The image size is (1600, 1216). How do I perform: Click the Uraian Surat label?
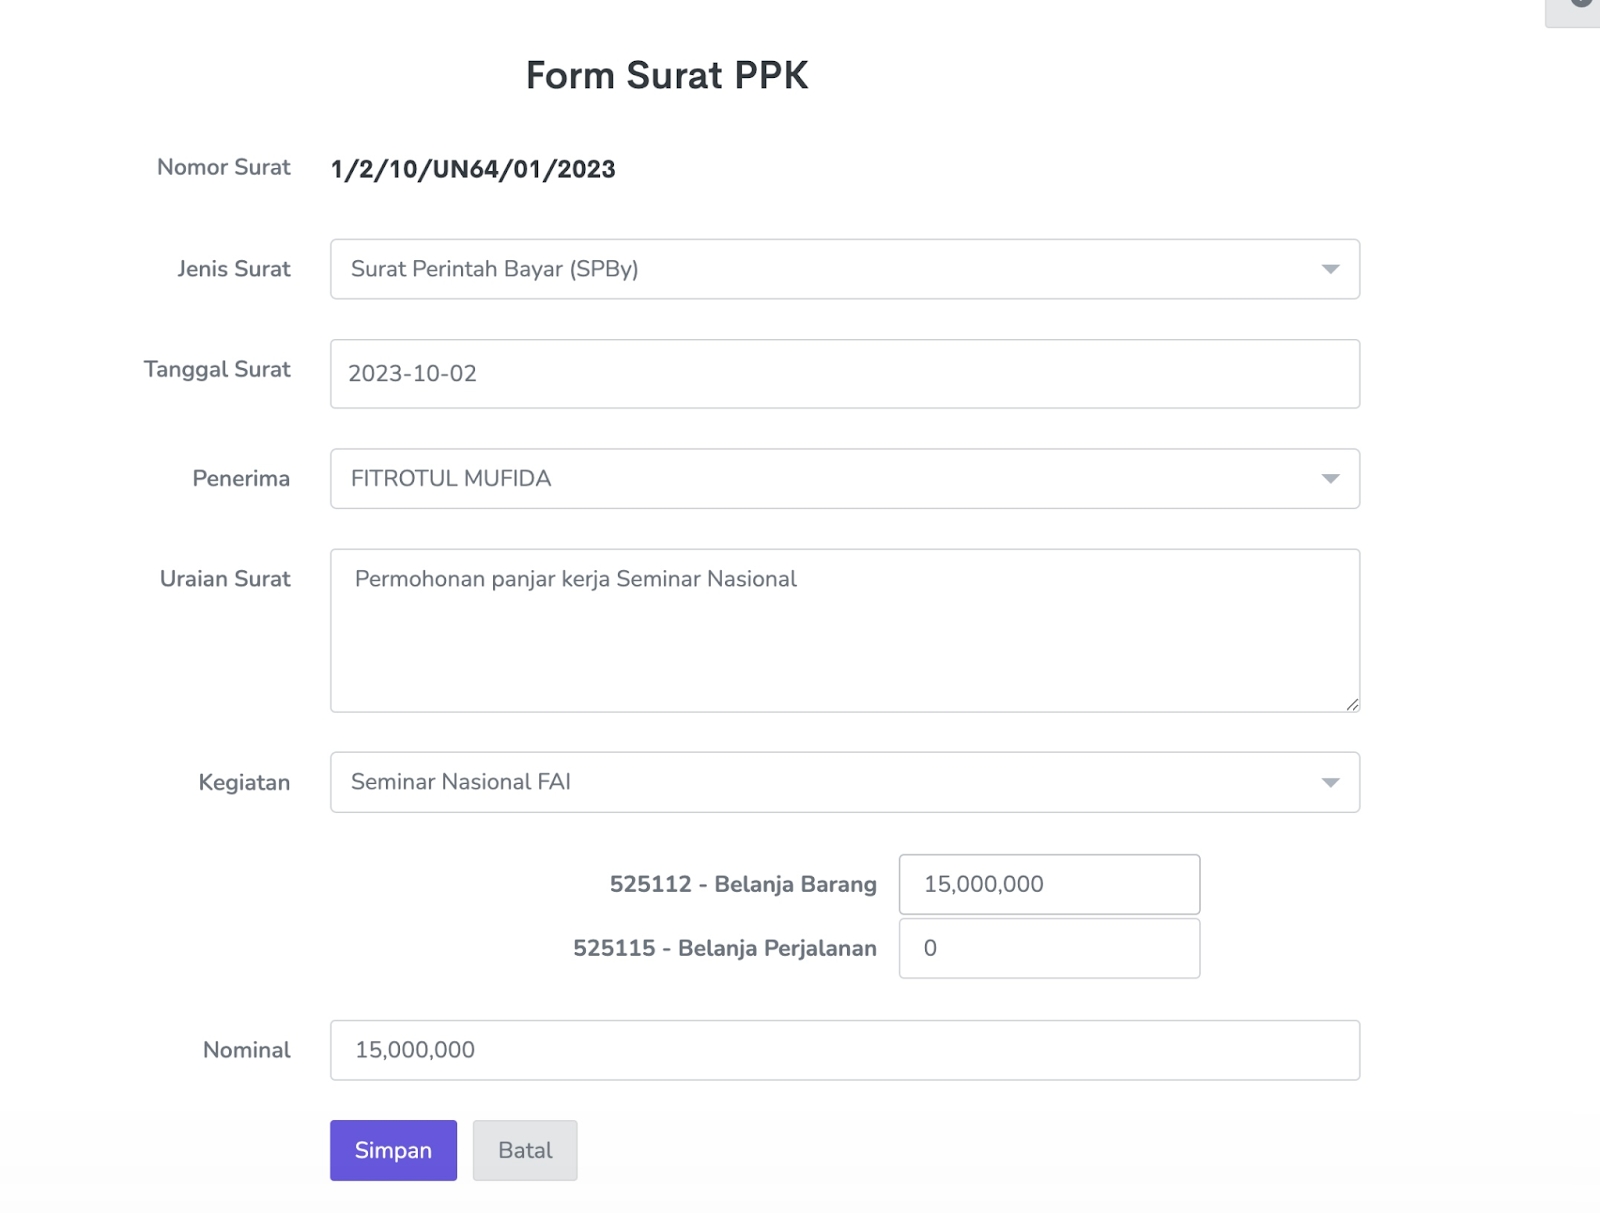pos(225,579)
